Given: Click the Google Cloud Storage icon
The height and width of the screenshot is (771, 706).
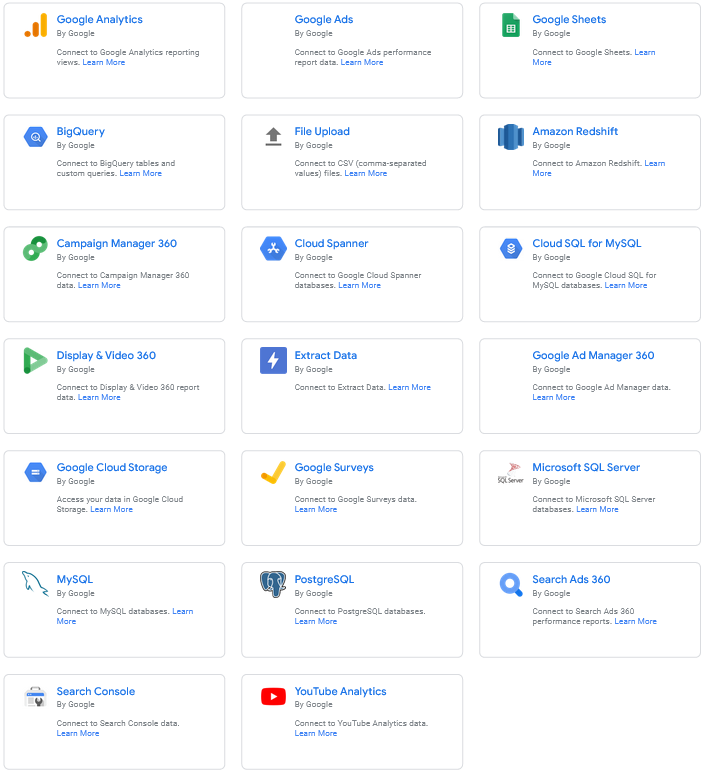Looking at the screenshot, I should tap(35, 473).
